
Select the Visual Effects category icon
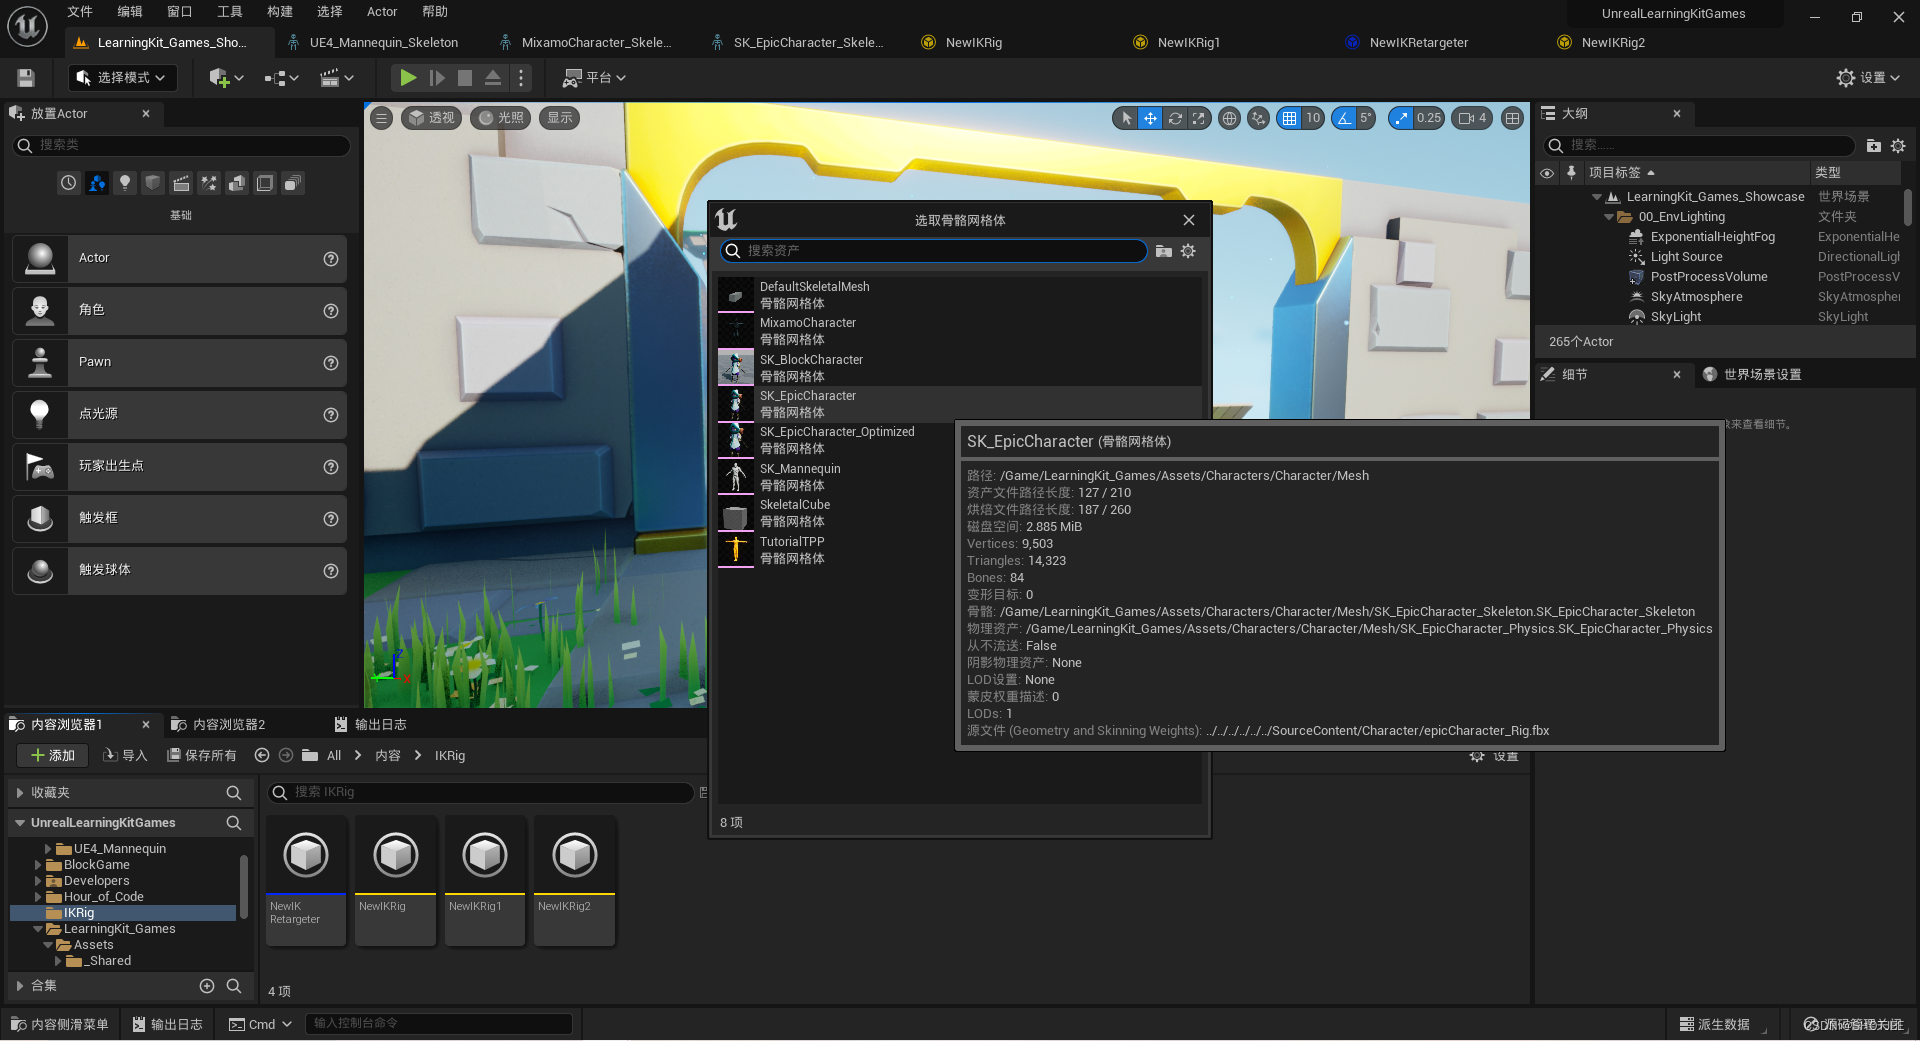[209, 183]
